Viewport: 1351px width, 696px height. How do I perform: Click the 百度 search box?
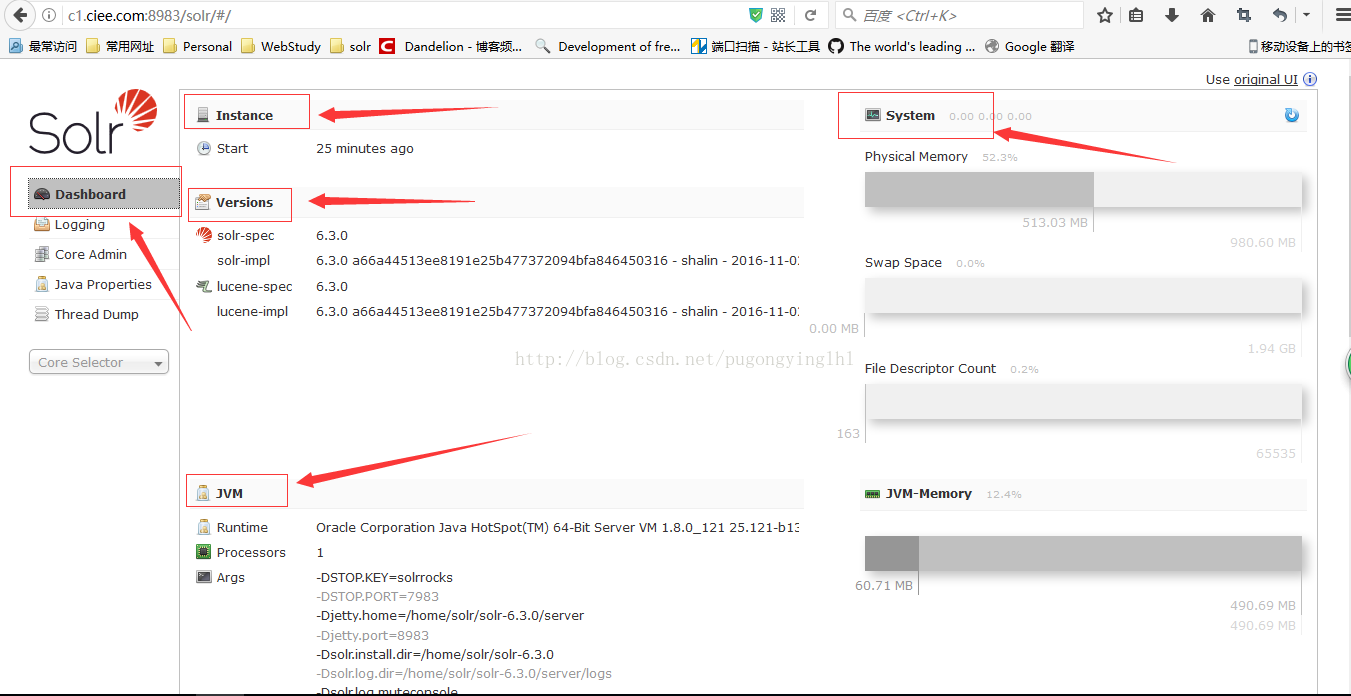coord(960,15)
